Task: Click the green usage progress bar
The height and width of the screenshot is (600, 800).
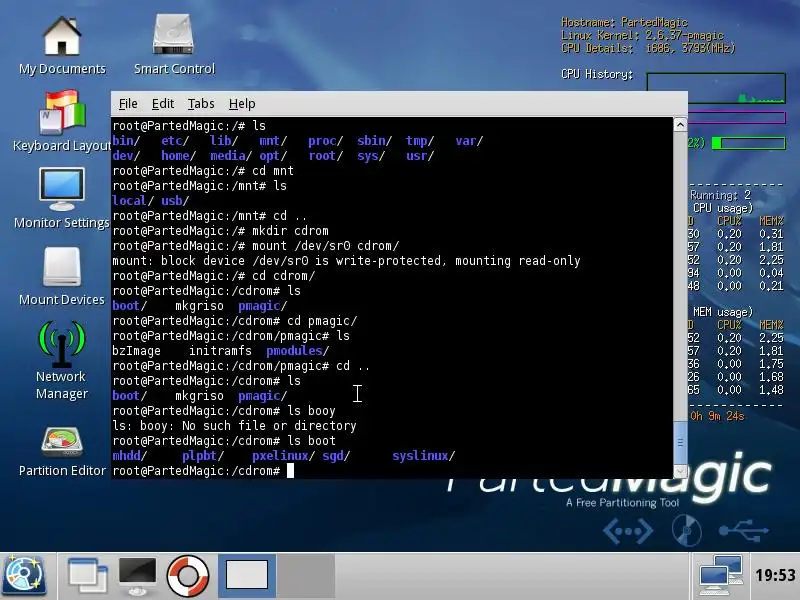Action: point(748,143)
